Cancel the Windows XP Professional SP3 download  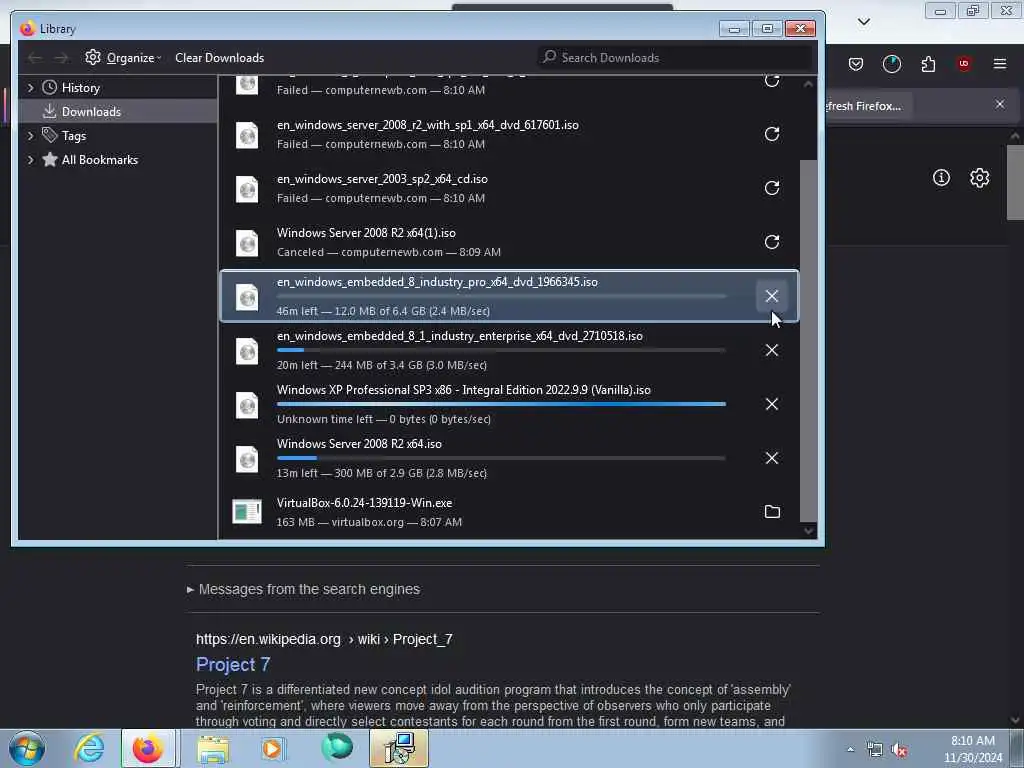click(x=771, y=404)
